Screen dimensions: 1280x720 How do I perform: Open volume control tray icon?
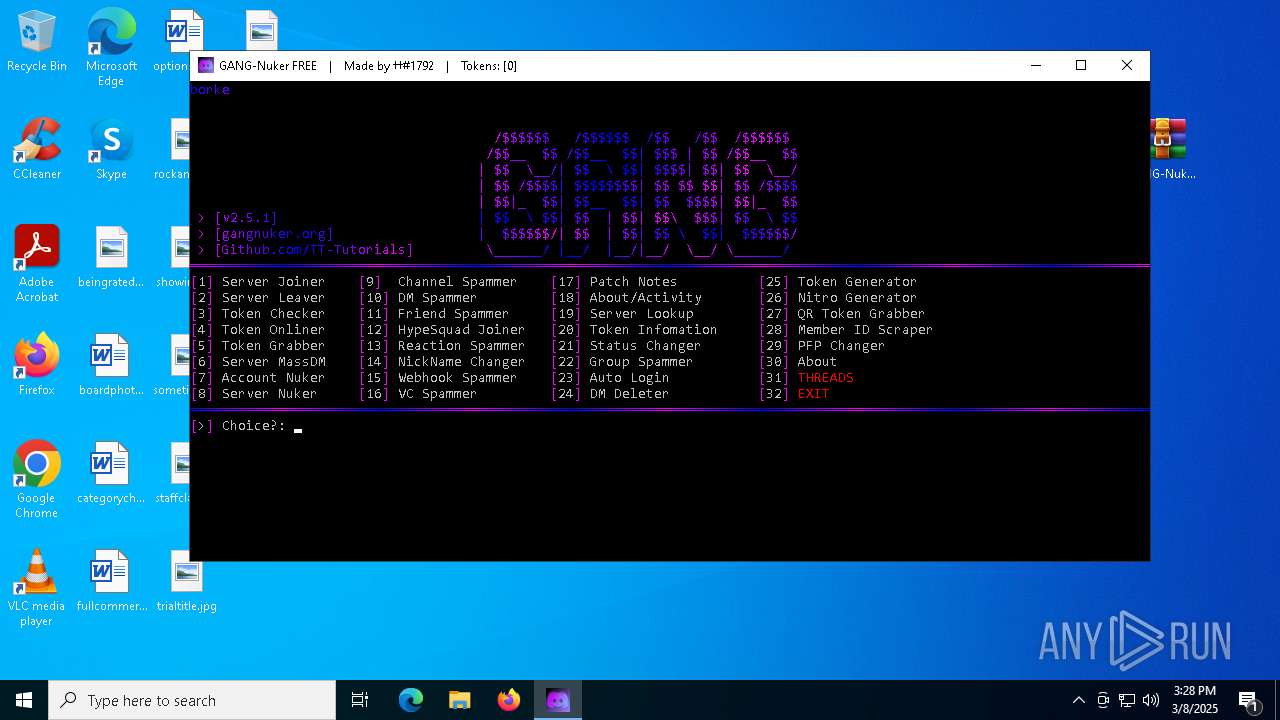1151,700
